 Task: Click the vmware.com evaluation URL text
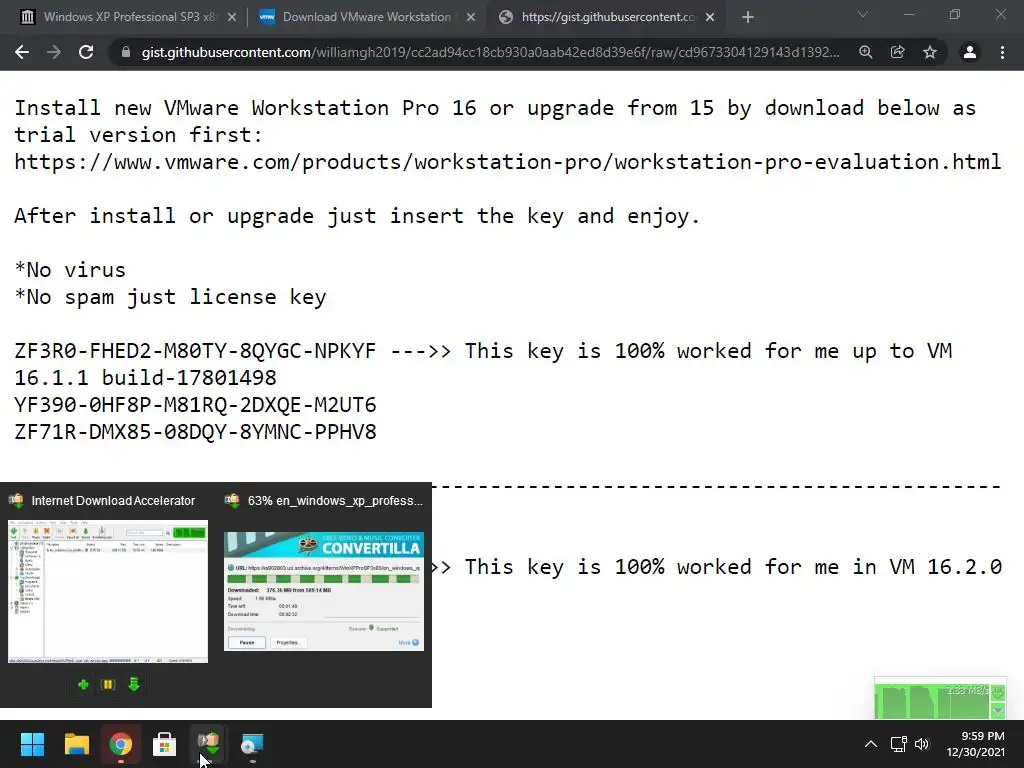coord(507,162)
